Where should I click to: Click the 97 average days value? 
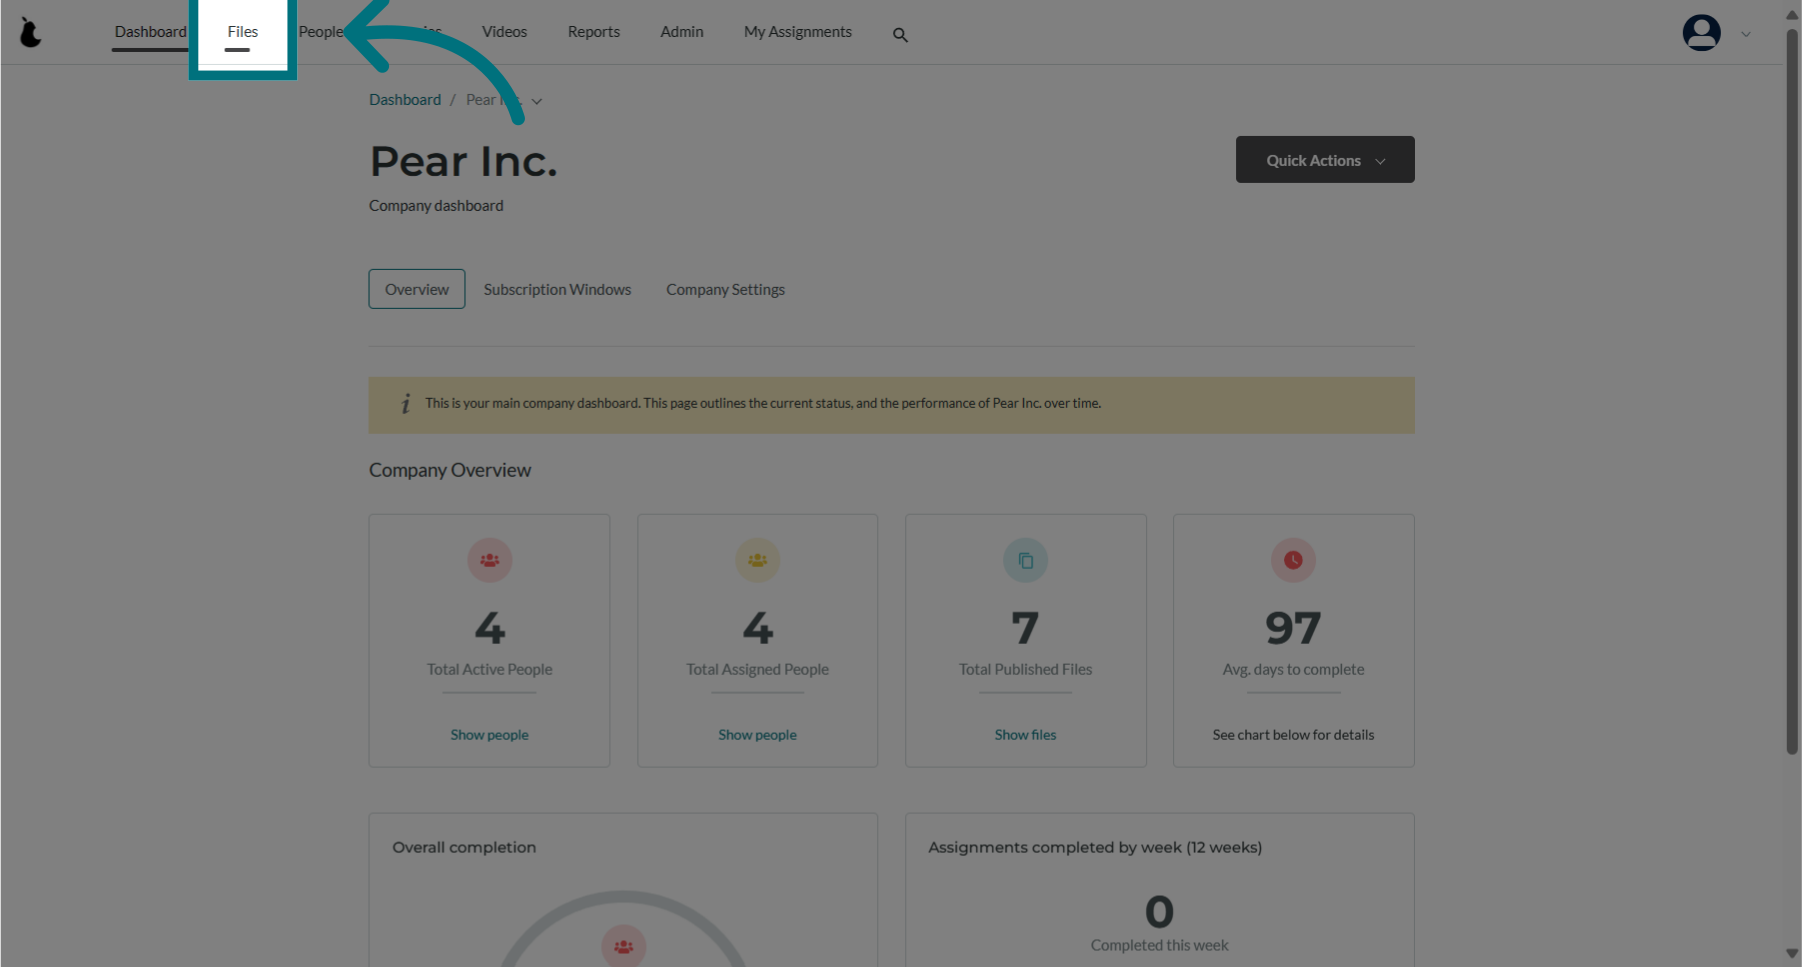1293,628
